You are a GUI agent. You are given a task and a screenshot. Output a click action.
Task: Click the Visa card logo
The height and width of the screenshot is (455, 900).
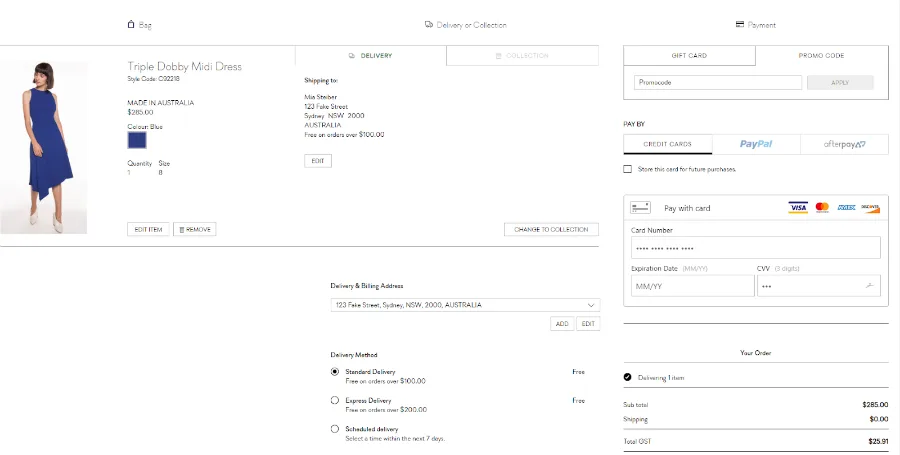coord(797,208)
